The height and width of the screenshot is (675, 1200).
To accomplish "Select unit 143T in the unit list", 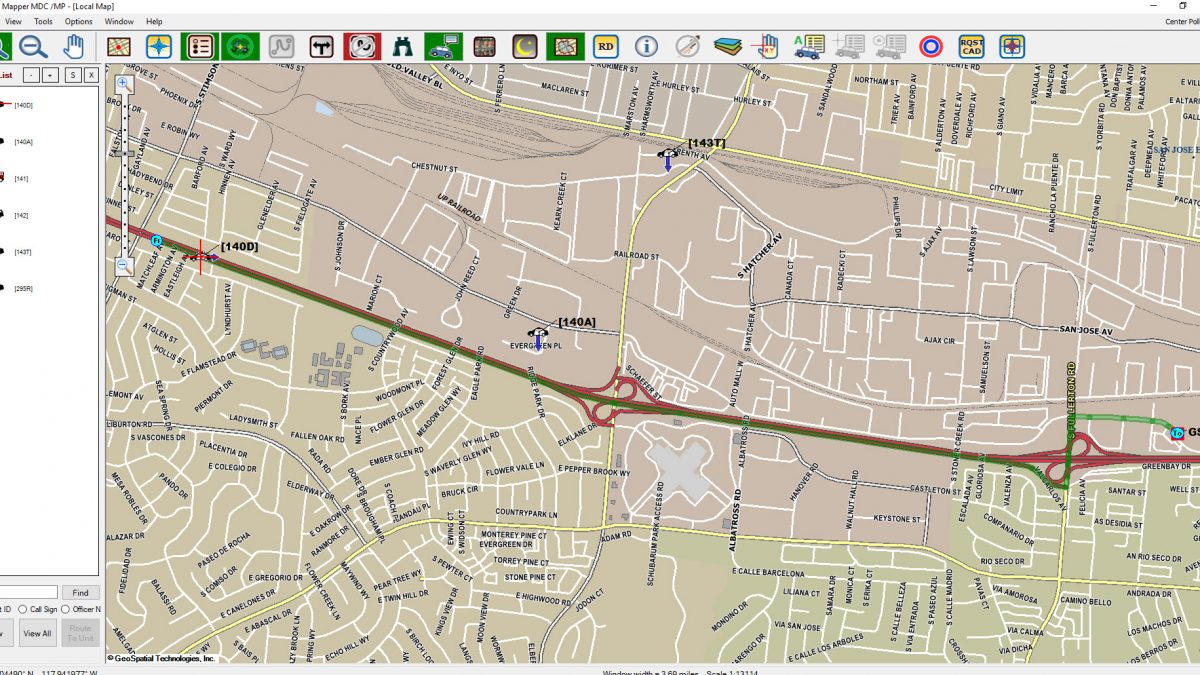I will coord(22,252).
